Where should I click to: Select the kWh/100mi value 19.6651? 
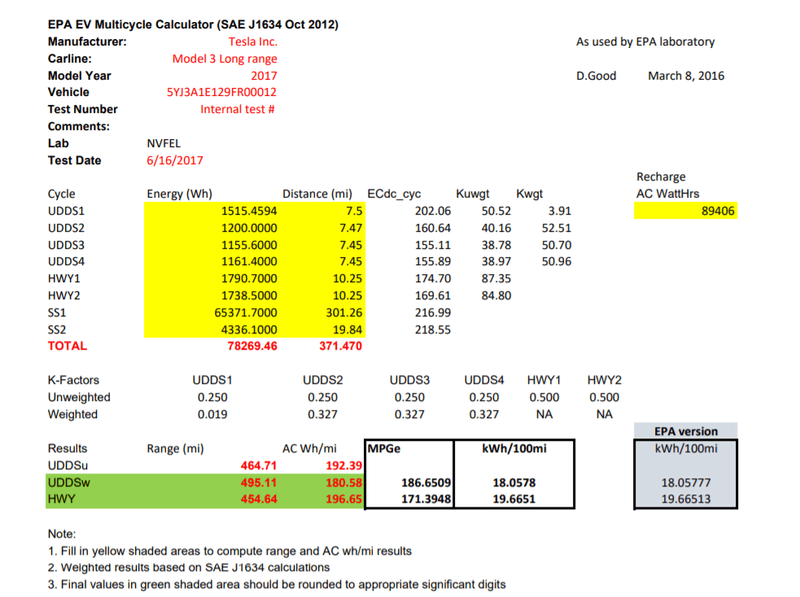coord(514,499)
